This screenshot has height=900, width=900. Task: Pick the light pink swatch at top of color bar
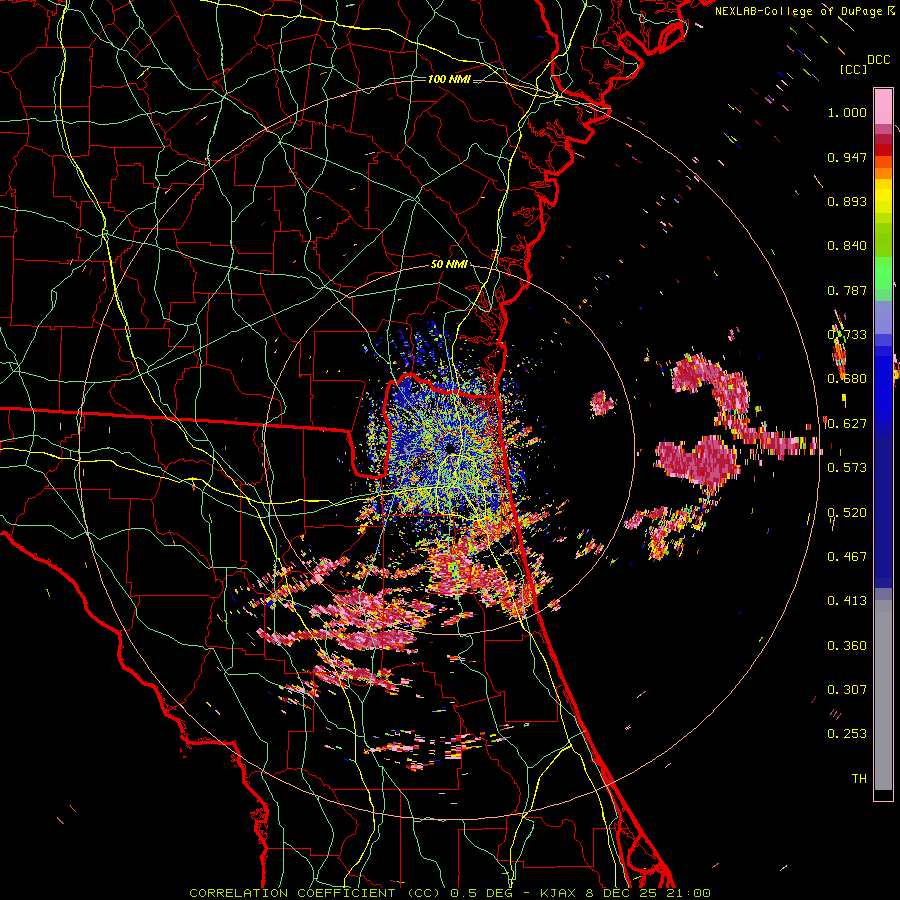(883, 107)
